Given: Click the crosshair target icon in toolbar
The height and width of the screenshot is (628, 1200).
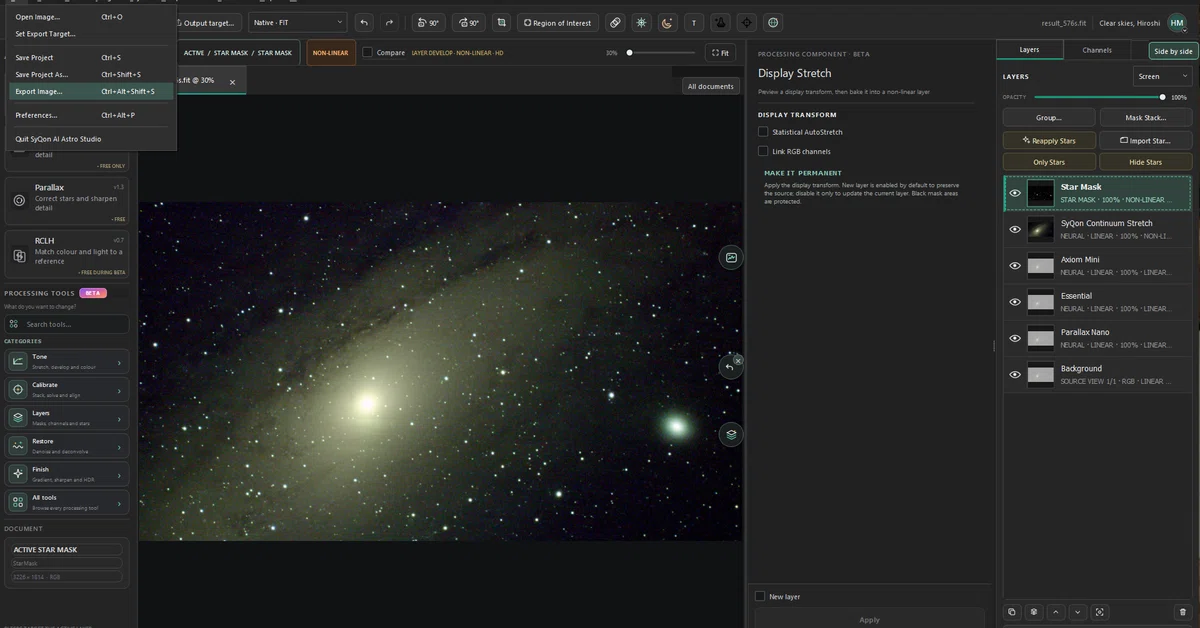Looking at the screenshot, I should [747, 22].
